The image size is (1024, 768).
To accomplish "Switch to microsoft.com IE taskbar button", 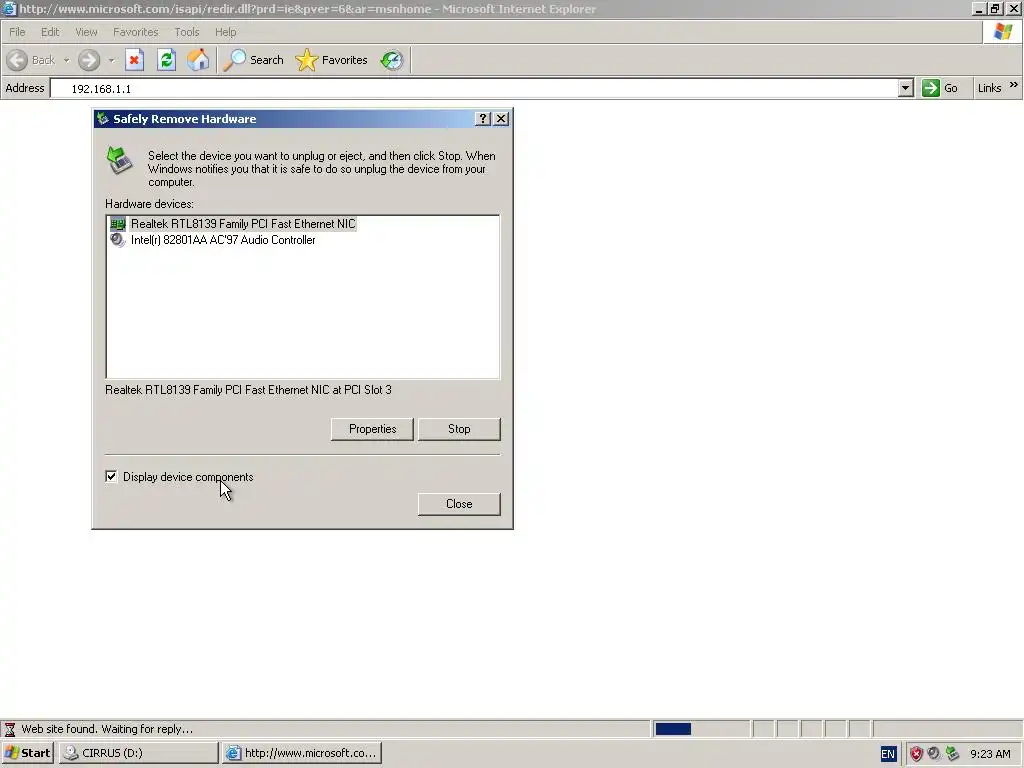I will [302, 753].
